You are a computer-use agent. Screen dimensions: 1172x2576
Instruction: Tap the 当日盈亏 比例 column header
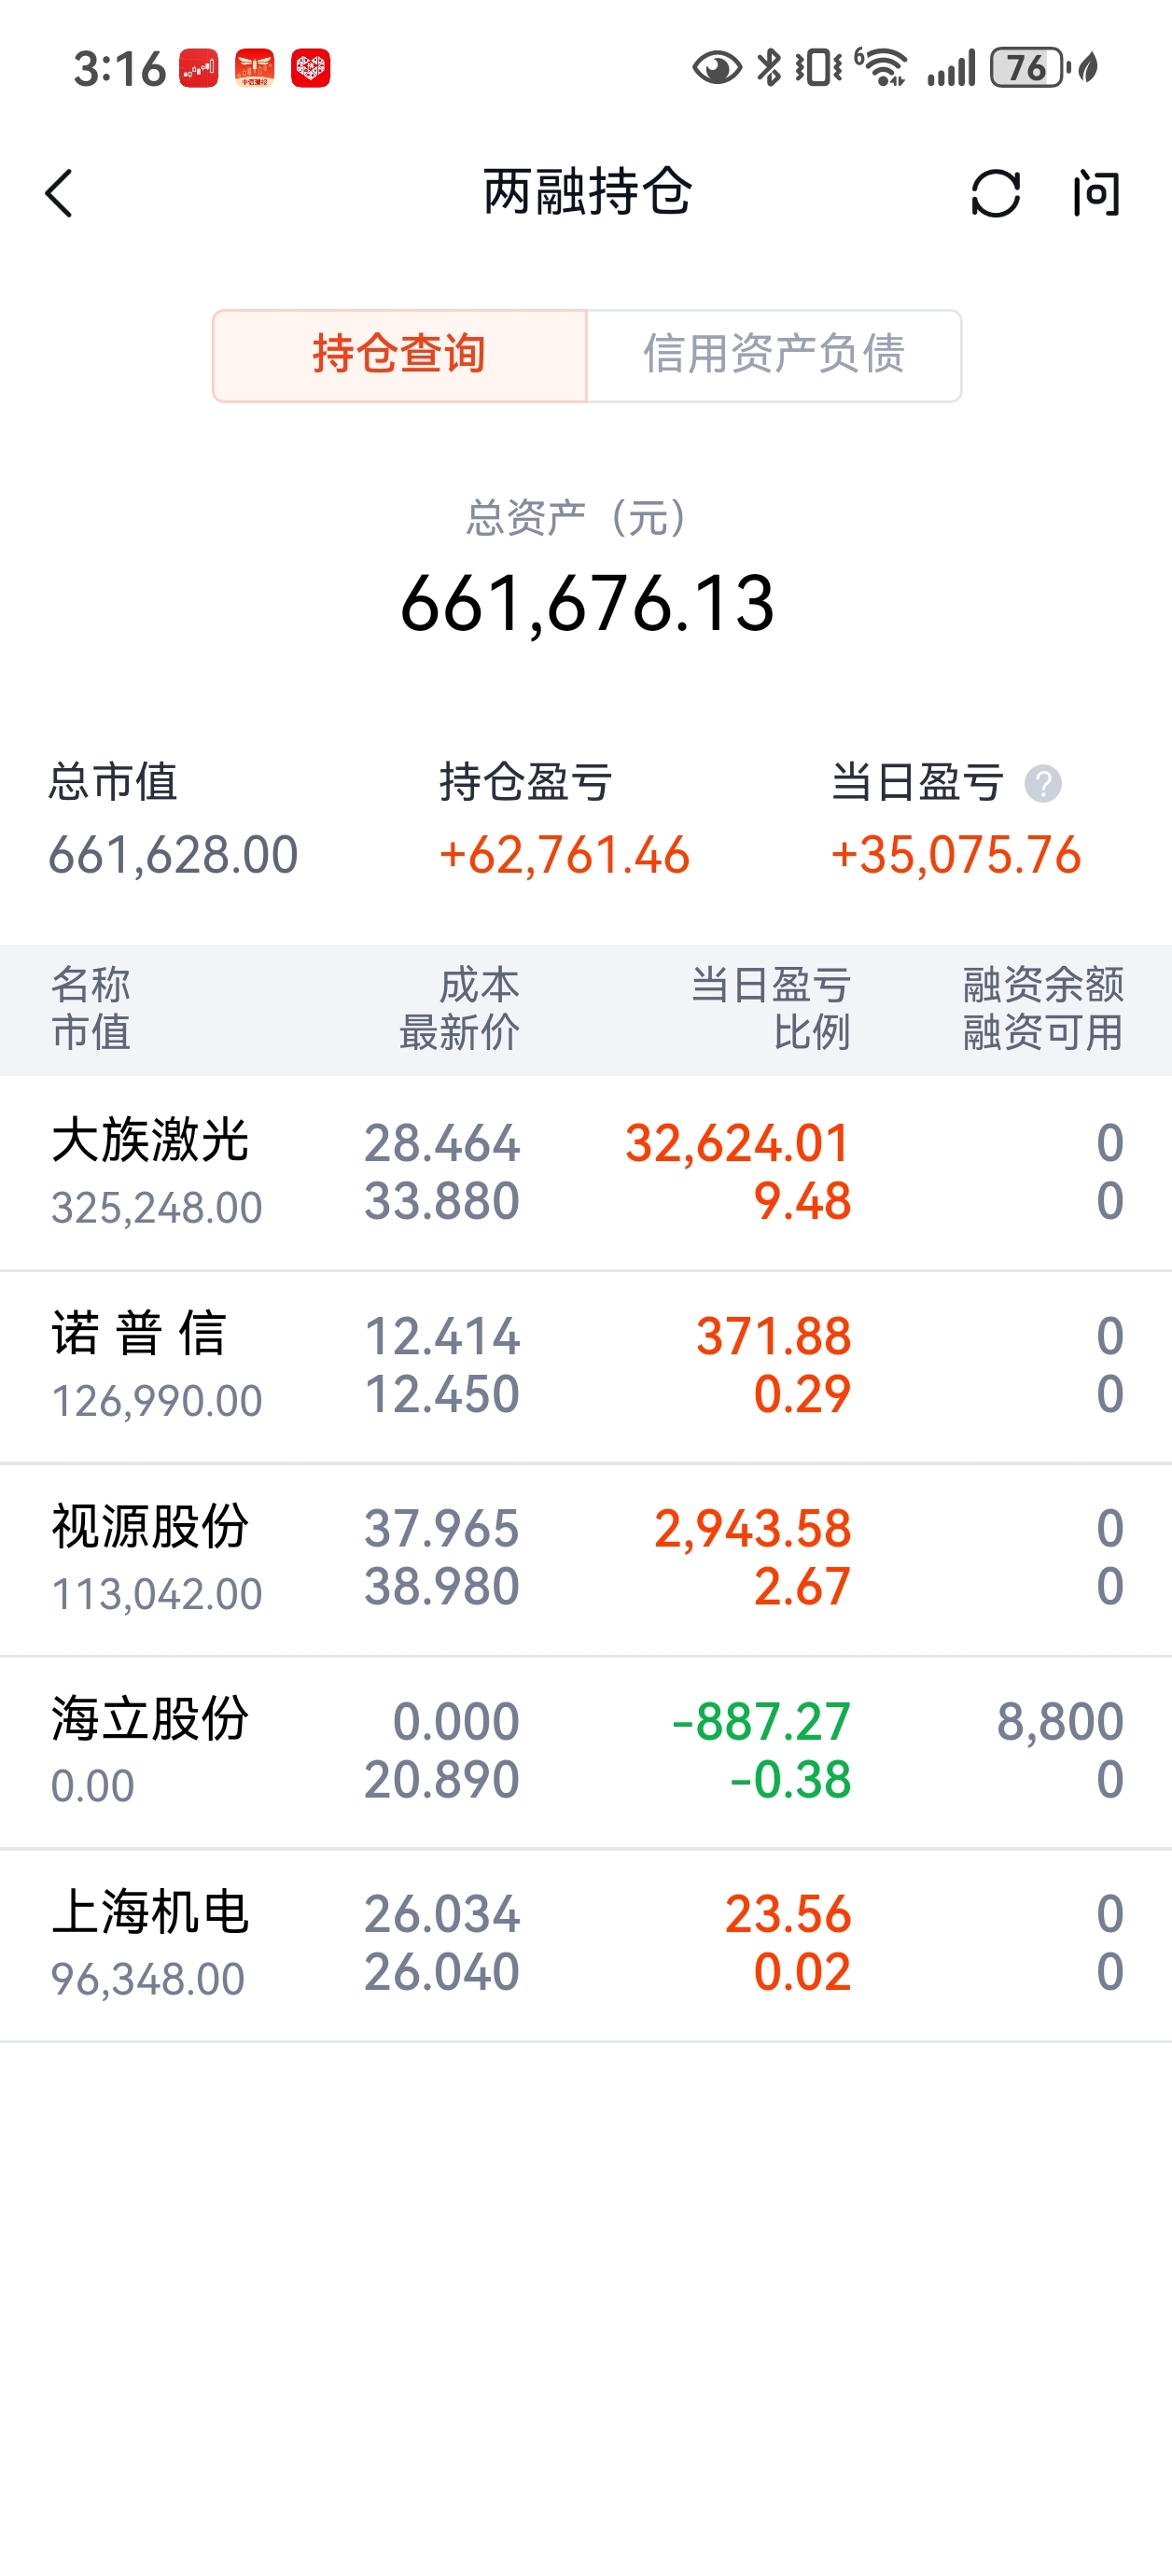(771, 1008)
